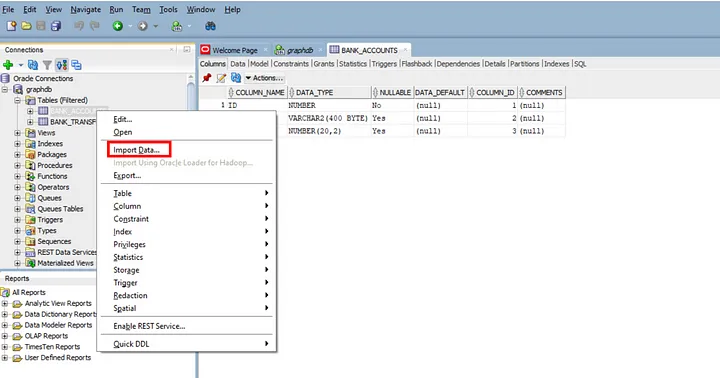Sort by COLUMN_ID header
This screenshot has height=378, width=720.
click(492, 92)
